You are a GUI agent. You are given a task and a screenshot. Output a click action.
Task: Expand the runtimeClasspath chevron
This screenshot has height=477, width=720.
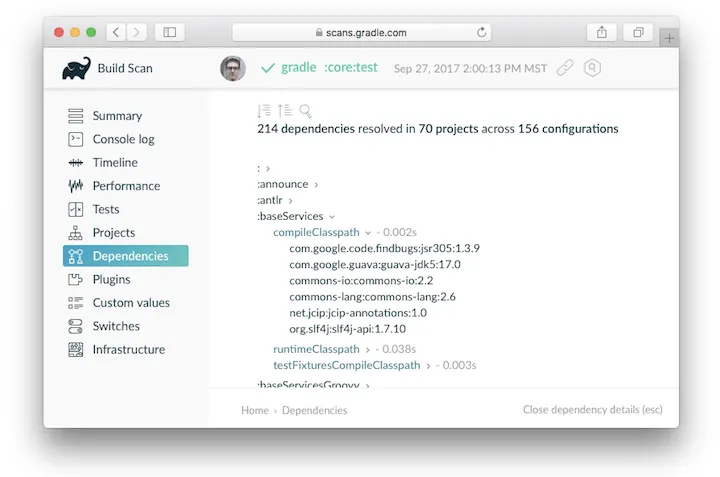click(x=367, y=350)
